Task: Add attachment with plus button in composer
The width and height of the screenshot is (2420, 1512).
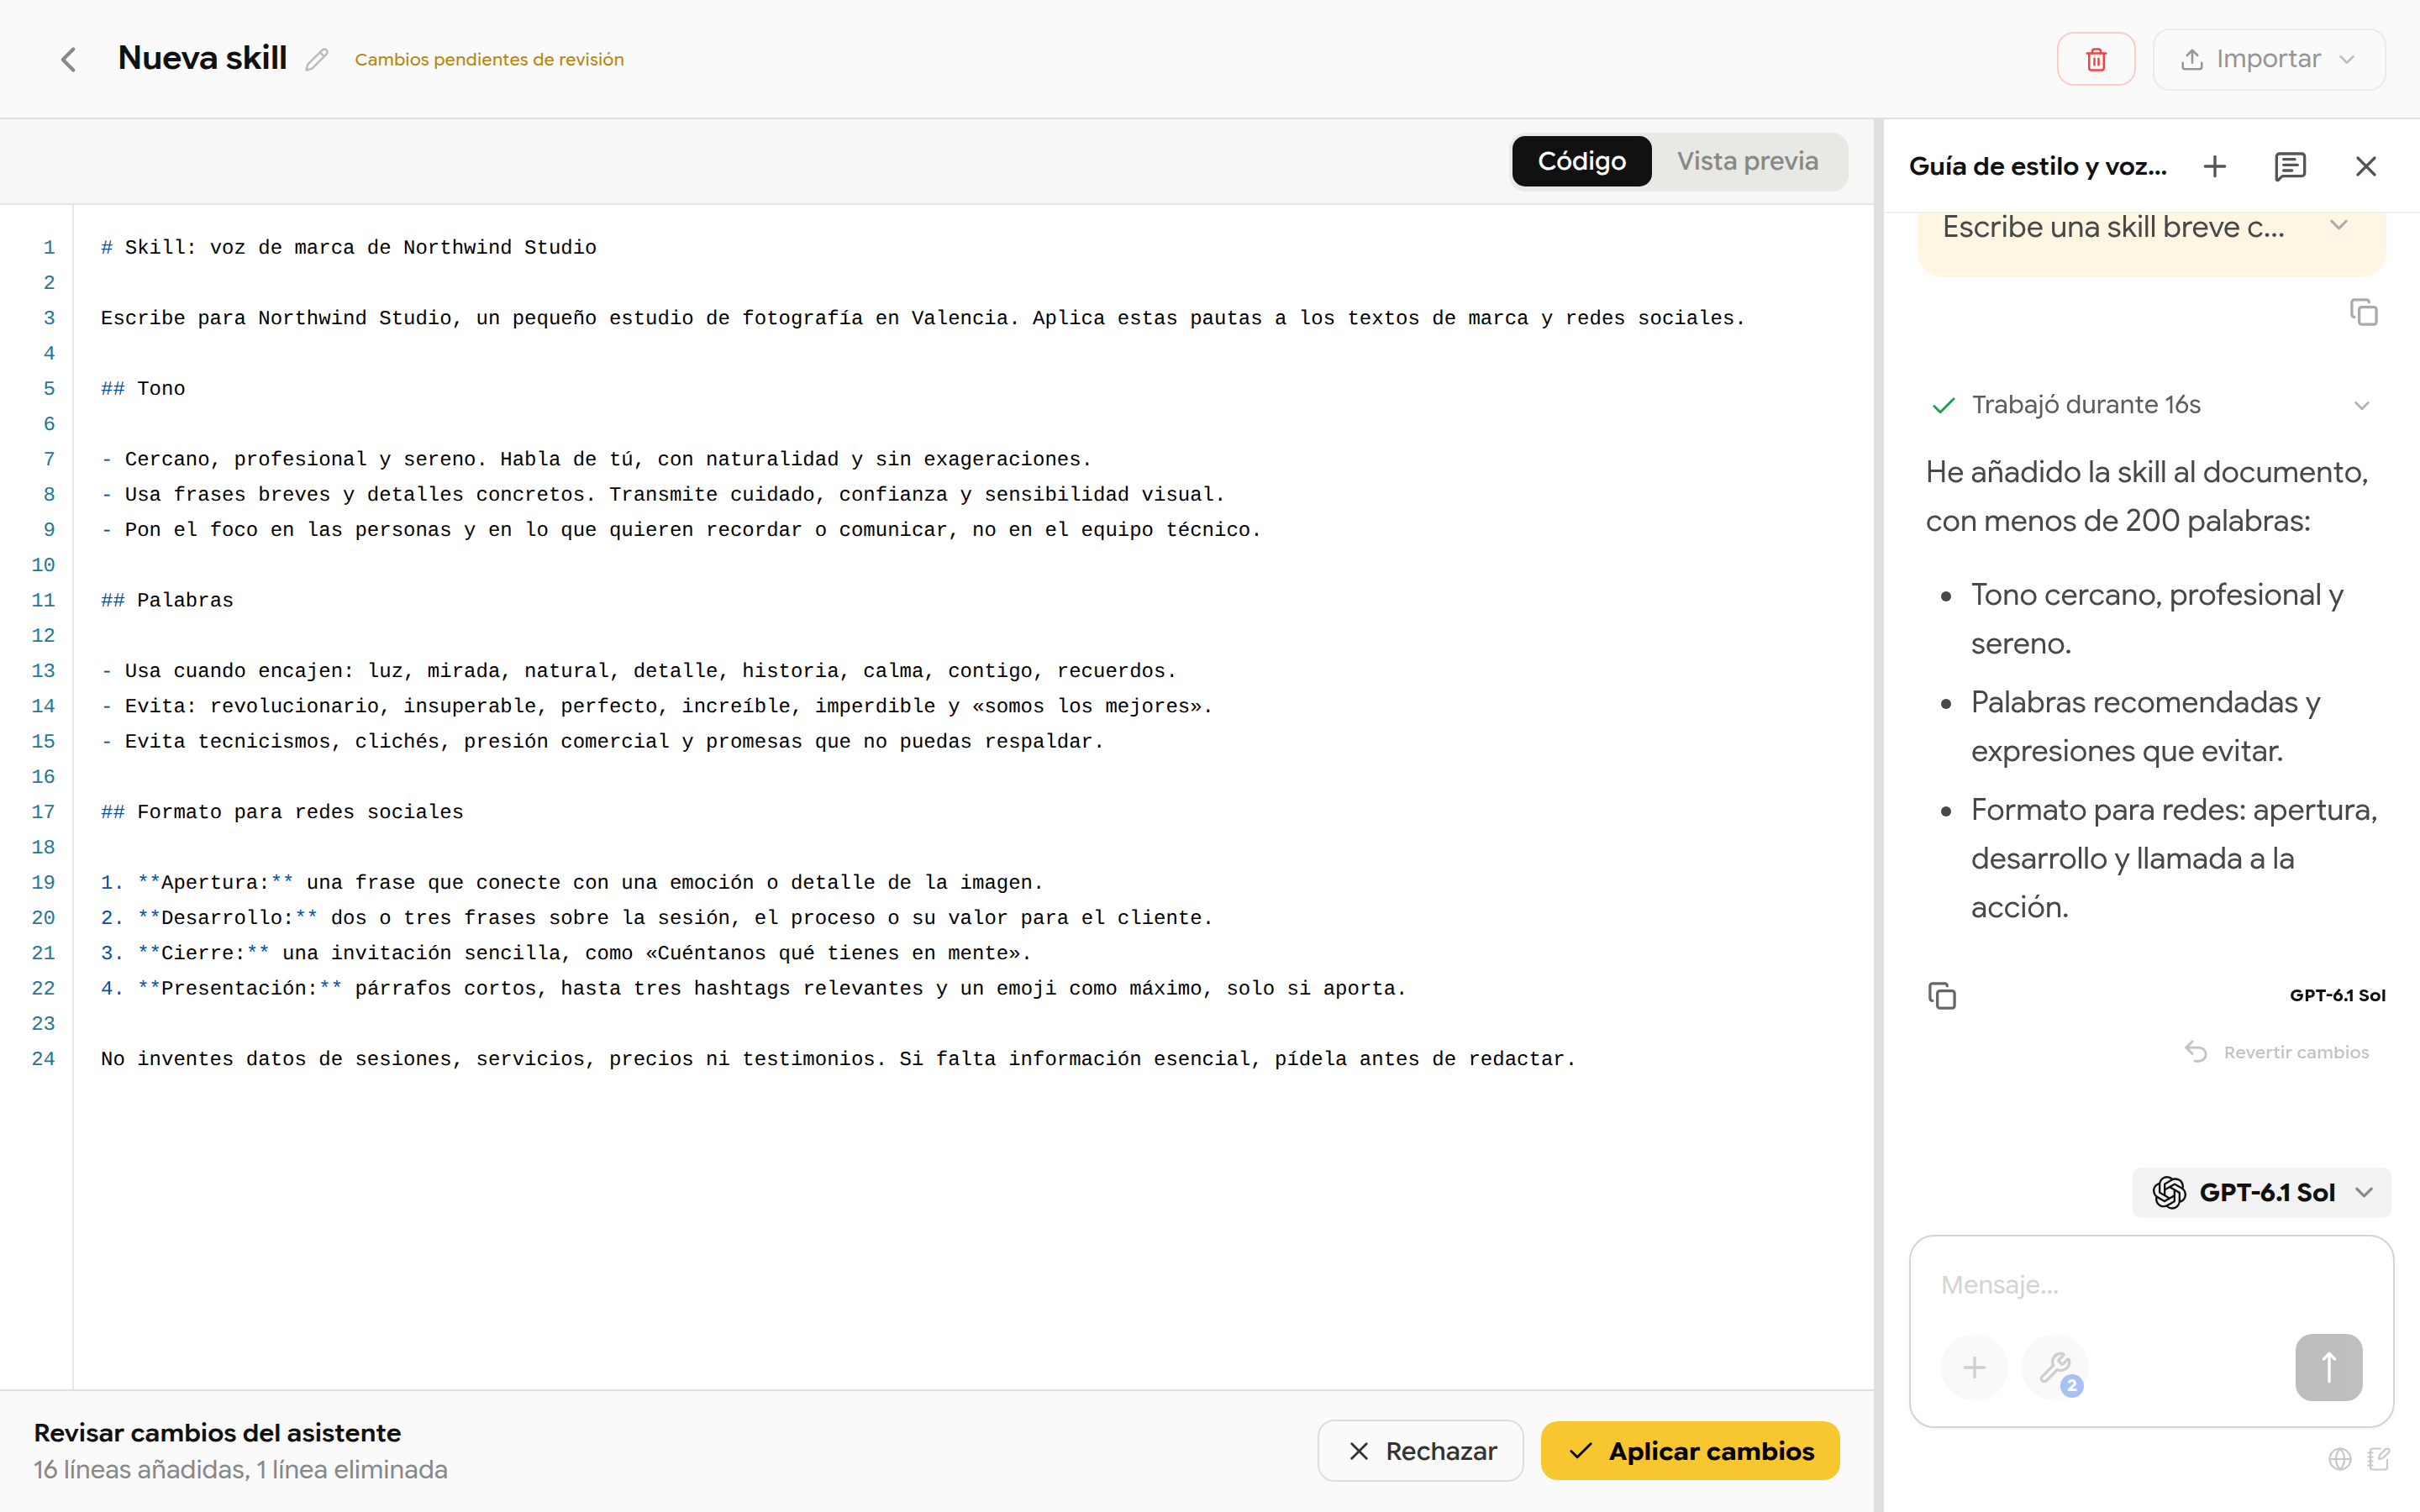Action: pyautogui.click(x=1974, y=1367)
